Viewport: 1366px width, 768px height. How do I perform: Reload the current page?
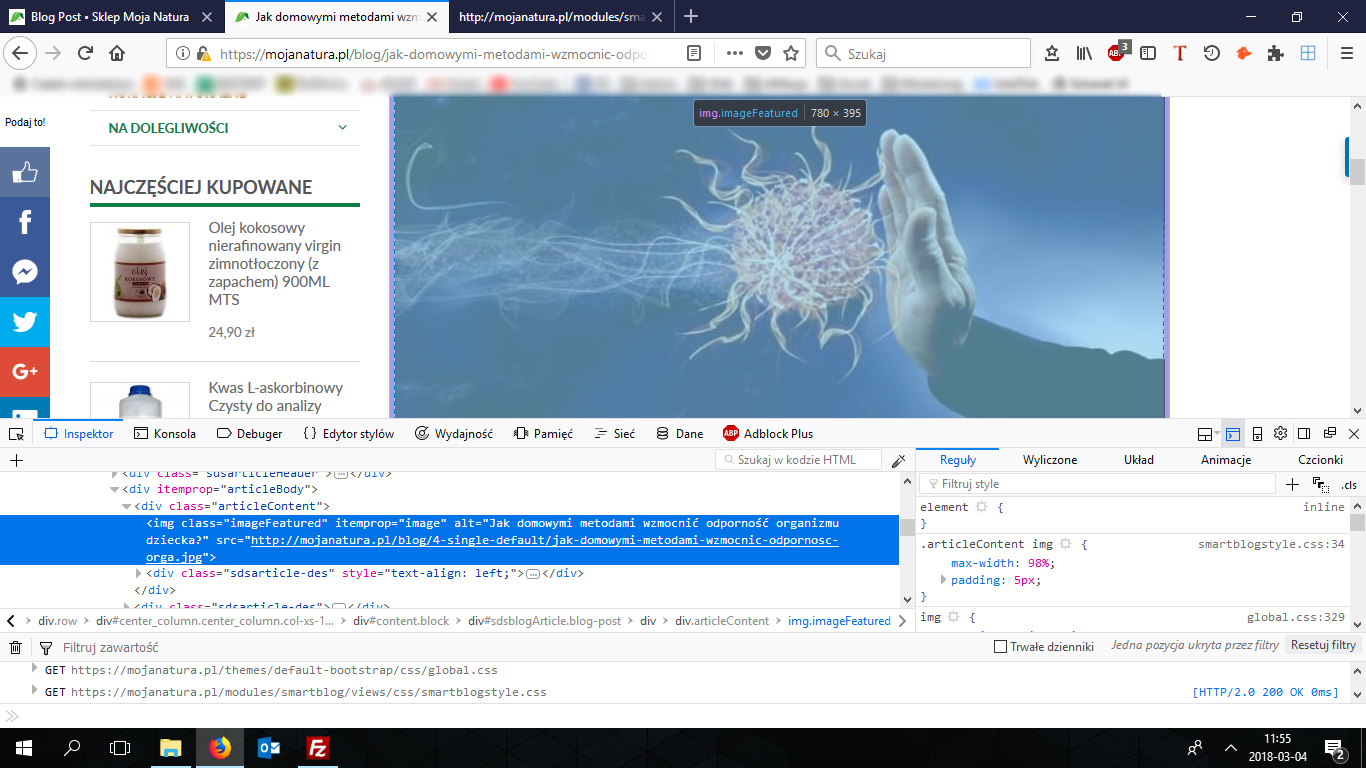(x=85, y=53)
